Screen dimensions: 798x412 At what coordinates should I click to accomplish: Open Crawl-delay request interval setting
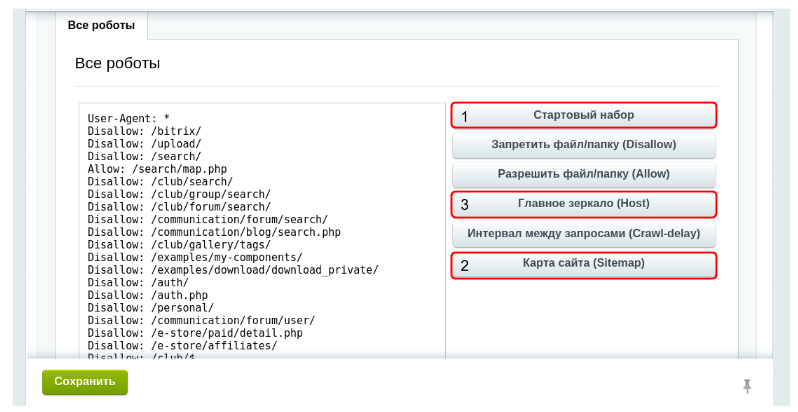click(584, 234)
